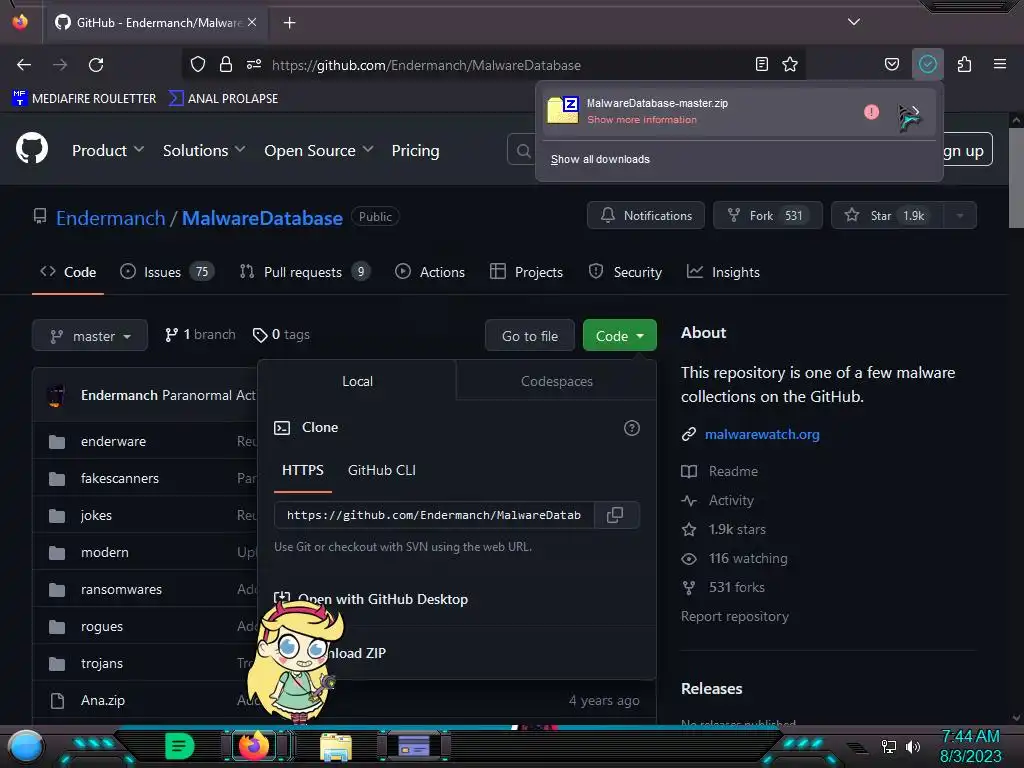This screenshot has height=768, width=1024.
Task: Click the site padlock icon
Action: 226,65
